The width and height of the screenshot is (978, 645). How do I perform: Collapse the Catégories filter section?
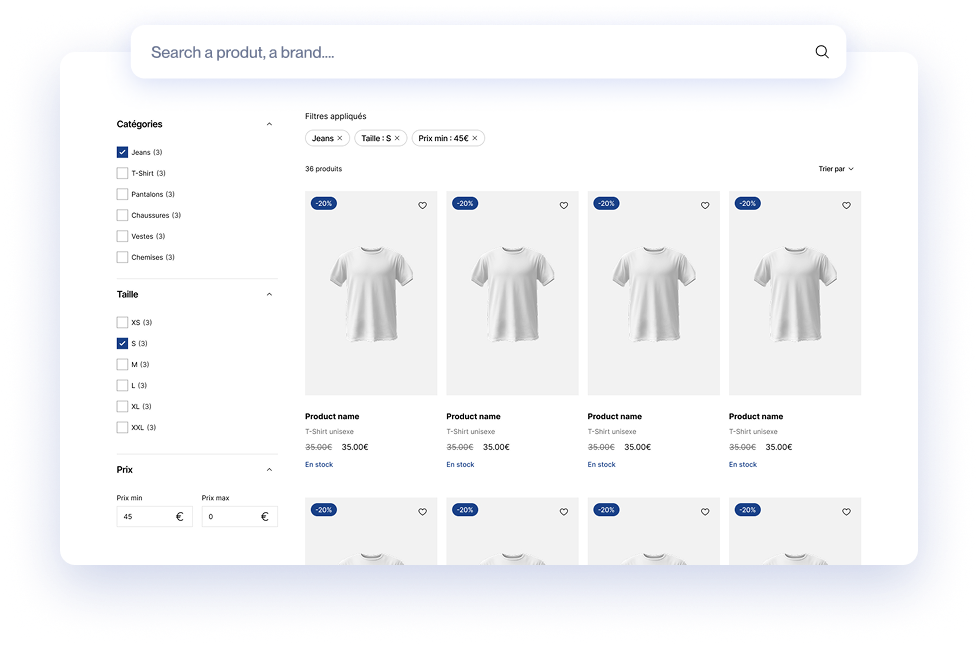point(269,124)
